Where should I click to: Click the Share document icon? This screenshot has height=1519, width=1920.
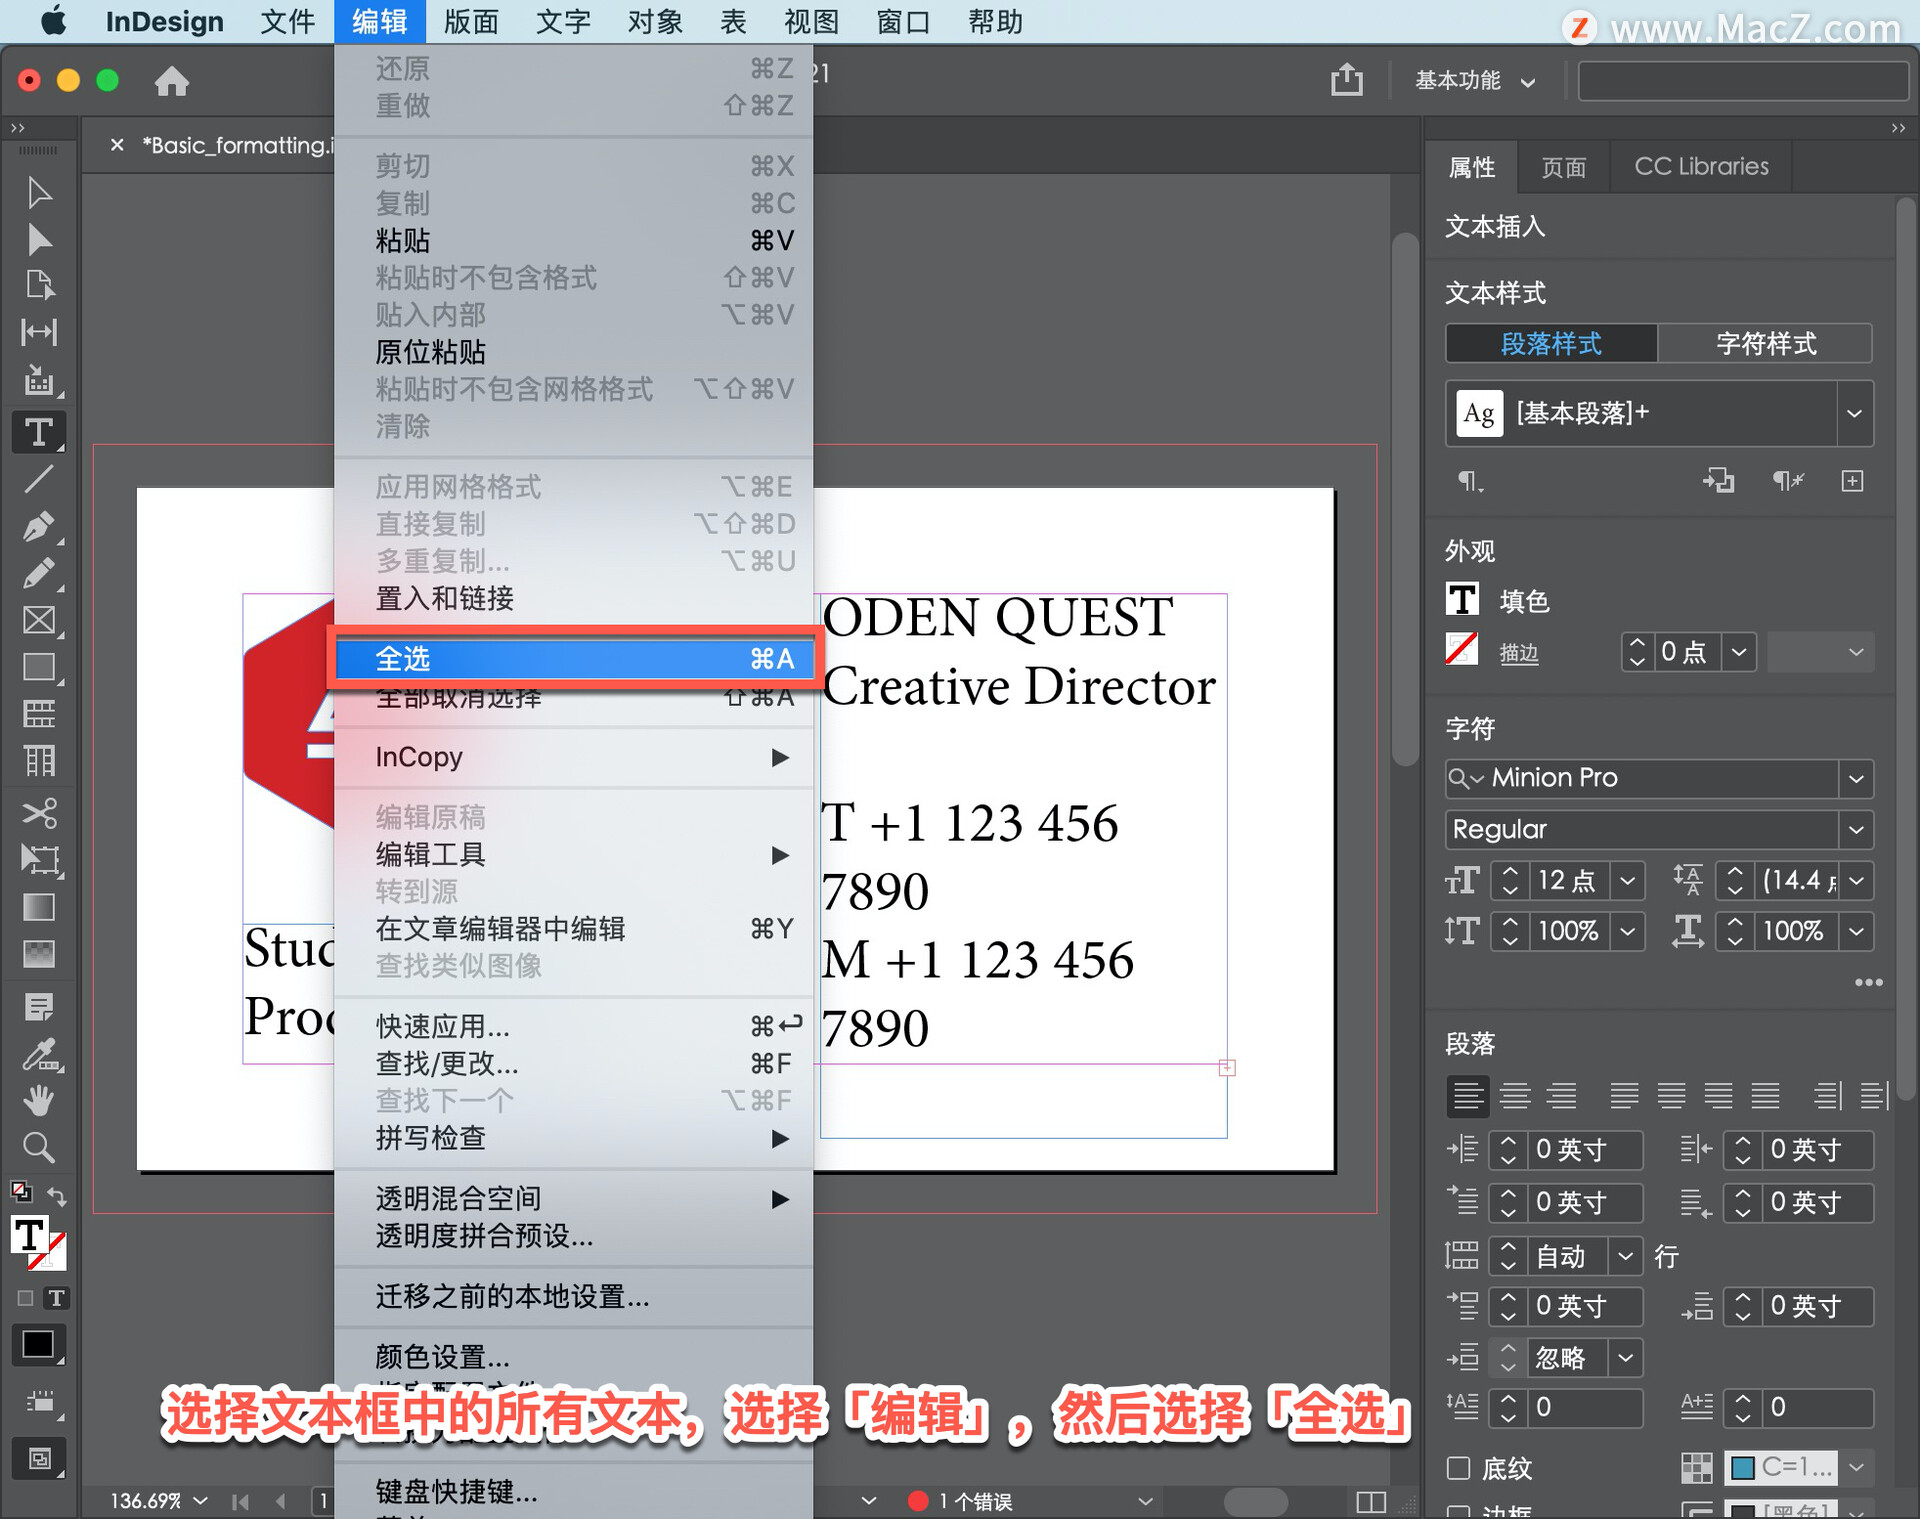[x=1347, y=79]
